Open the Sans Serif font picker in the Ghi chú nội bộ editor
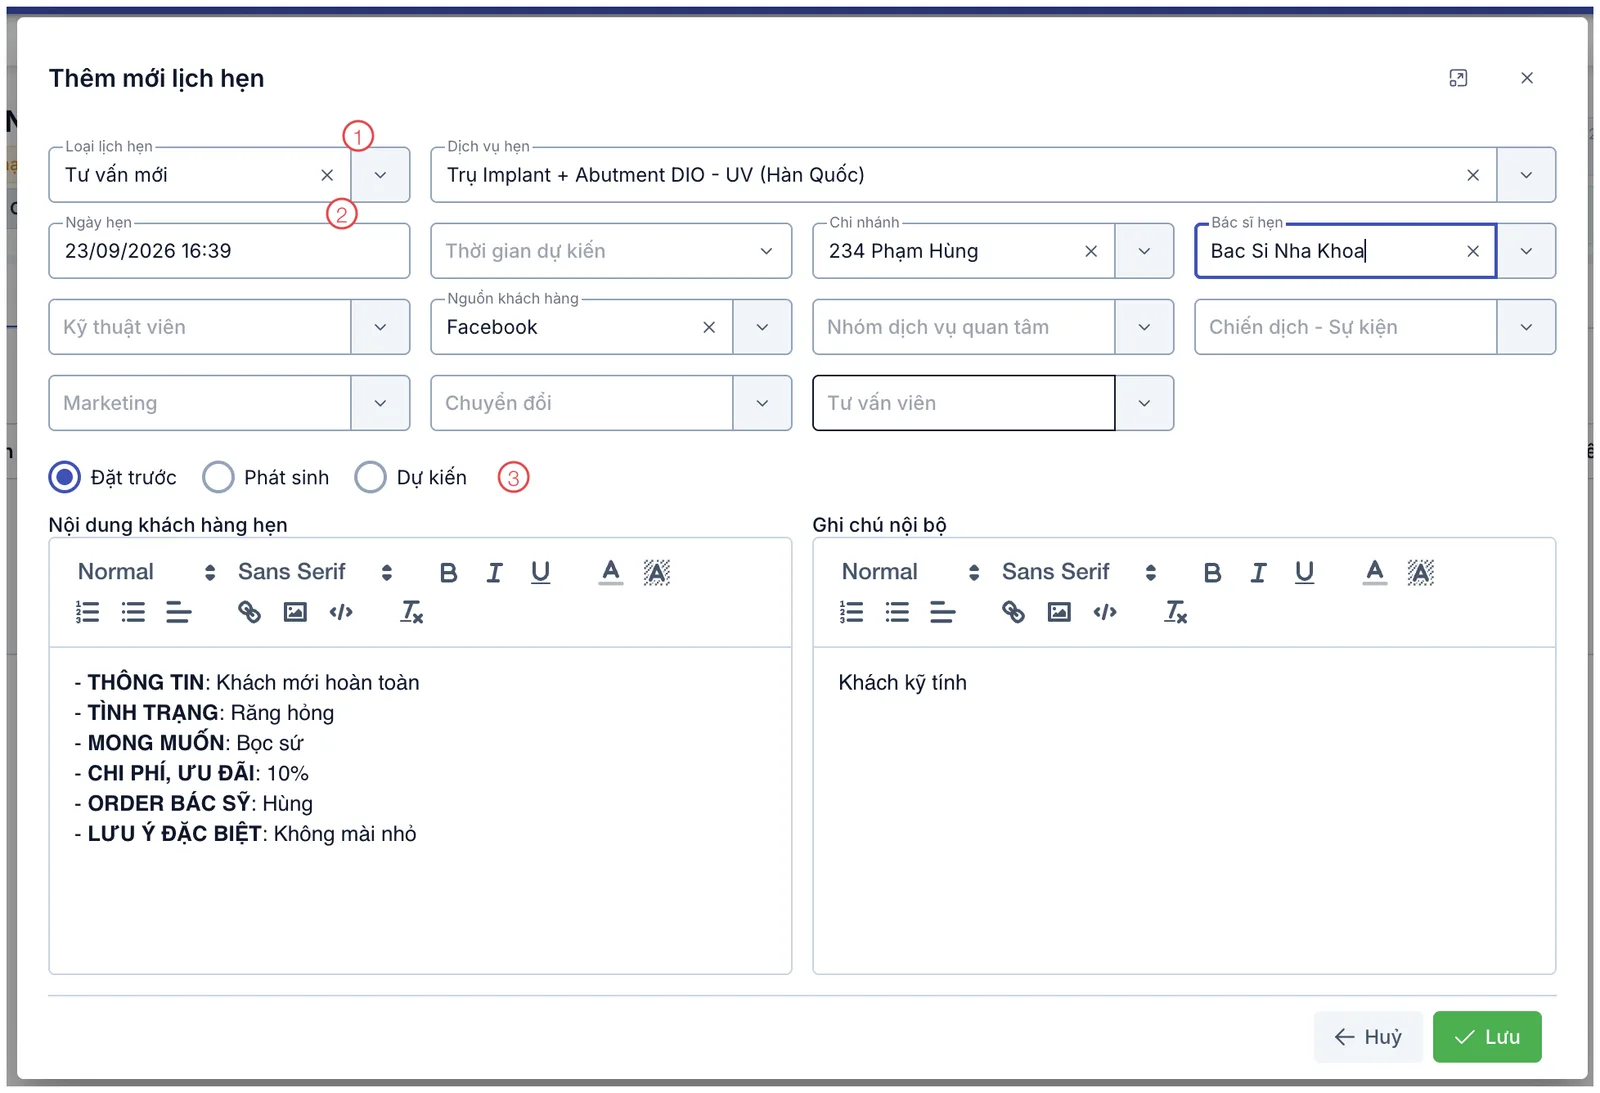The height and width of the screenshot is (1093, 1600). [1078, 572]
